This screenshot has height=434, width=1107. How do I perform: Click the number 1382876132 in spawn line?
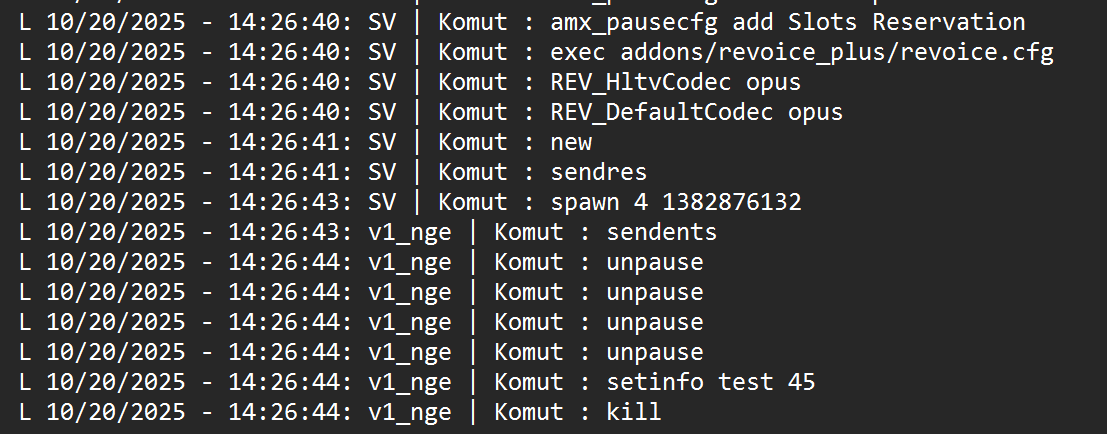732,203
